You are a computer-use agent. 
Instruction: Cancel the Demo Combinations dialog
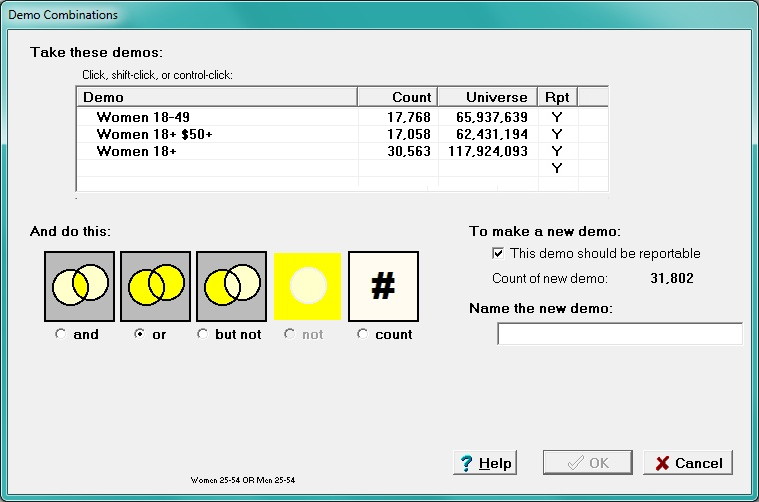pos(688,463)
